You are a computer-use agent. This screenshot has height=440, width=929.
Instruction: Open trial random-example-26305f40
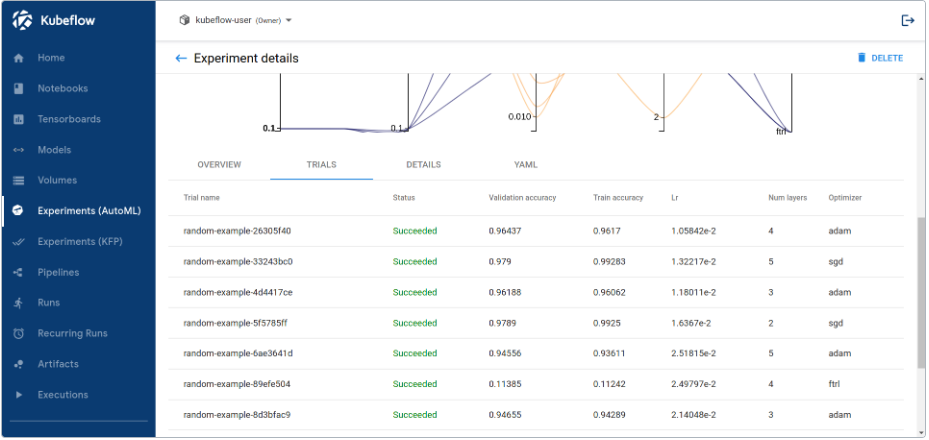pos(238,231)
